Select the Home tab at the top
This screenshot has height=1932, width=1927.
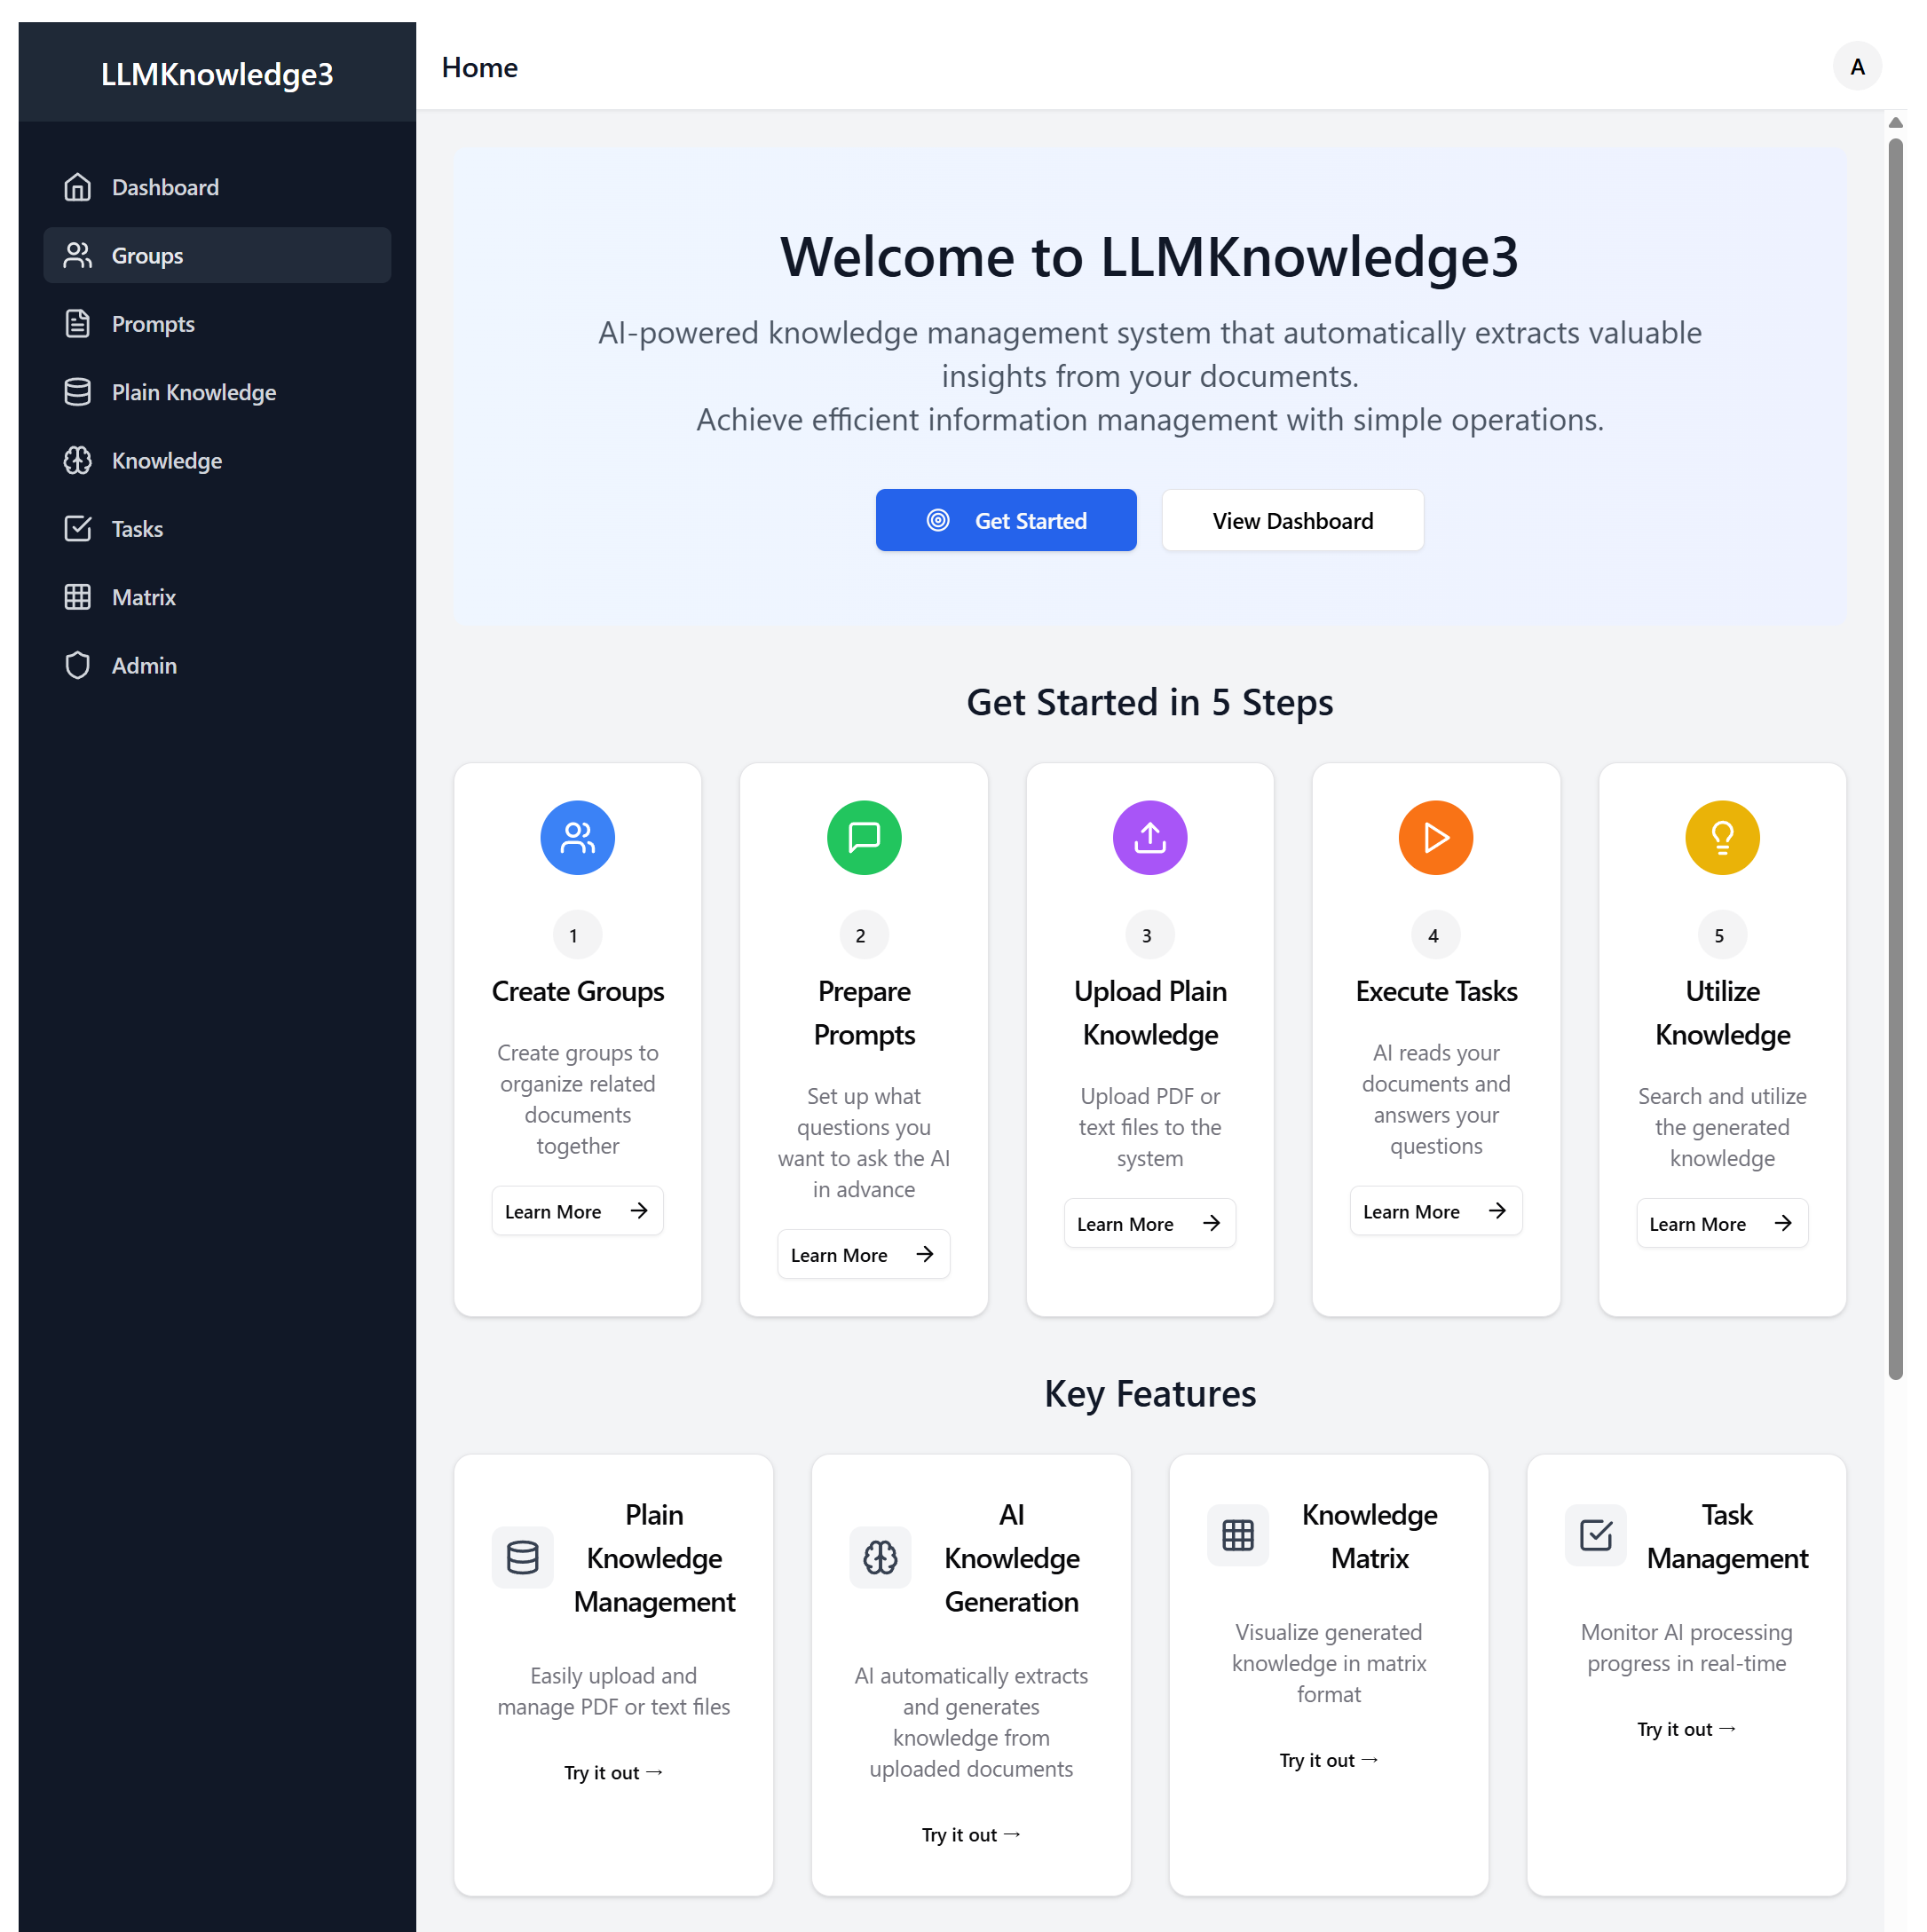click(x=479, y=67)
